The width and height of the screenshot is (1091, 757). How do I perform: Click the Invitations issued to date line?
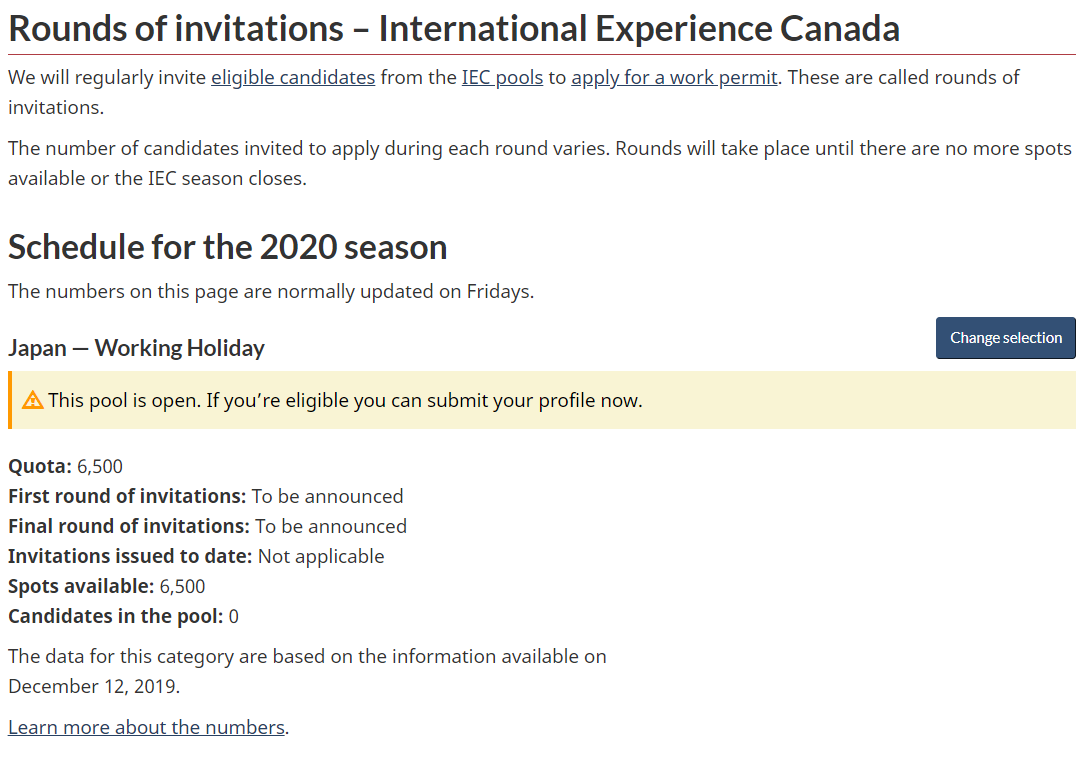point(196,557)
